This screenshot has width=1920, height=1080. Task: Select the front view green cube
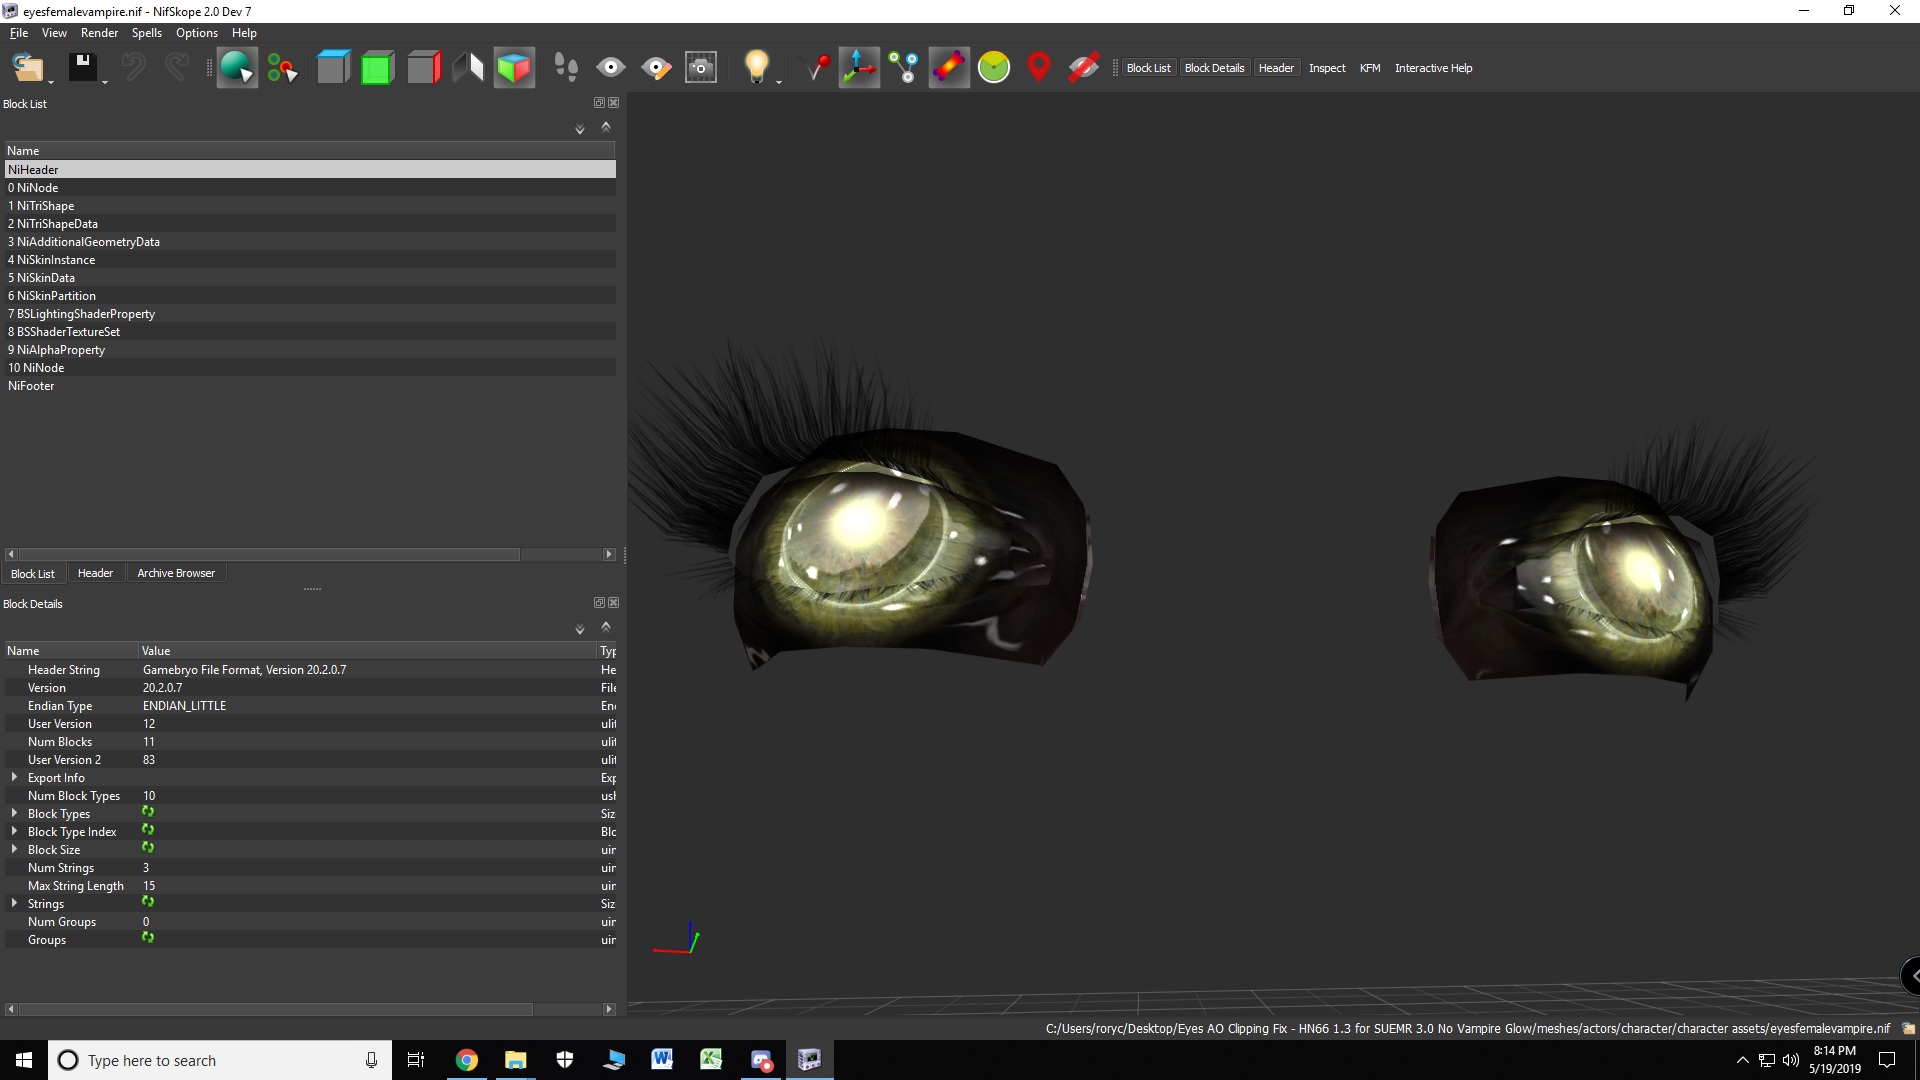coord(377,68)
